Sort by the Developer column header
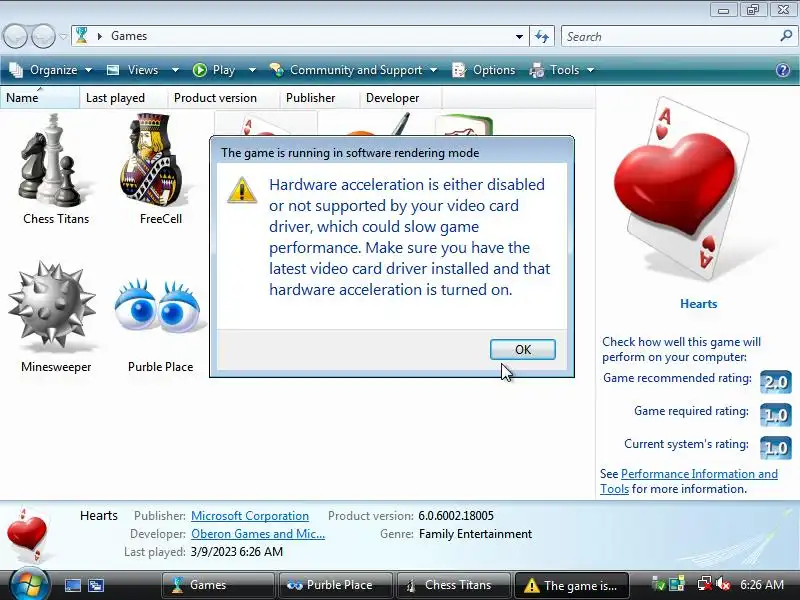Image resolution: width=800 pixels, height=600 pixels. (x=401, y=98)
